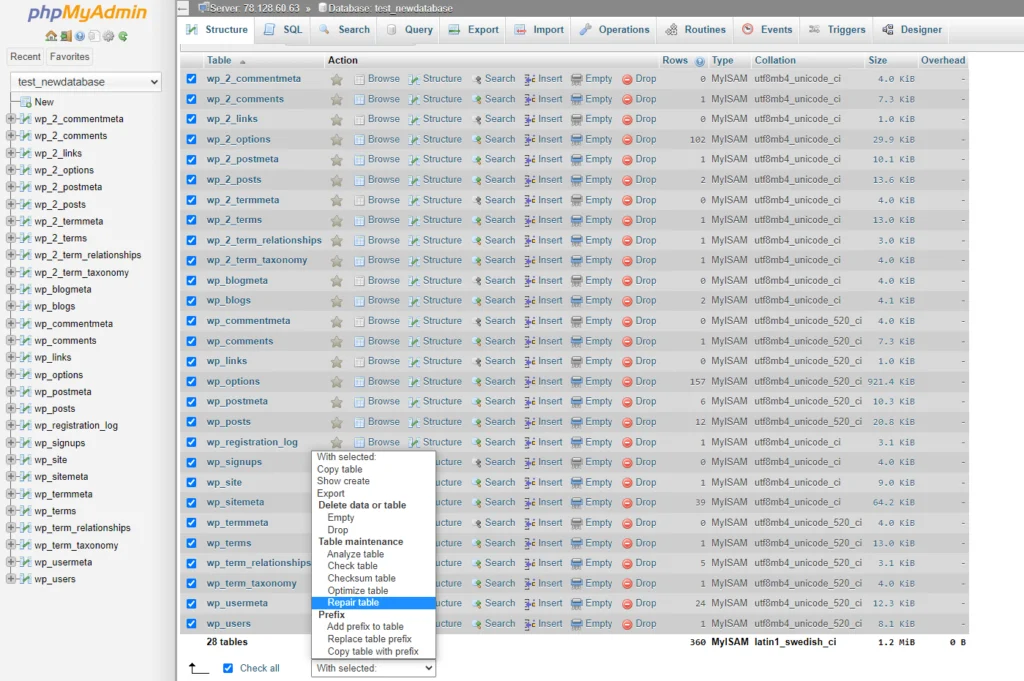
Task: Open phpMyAdmin settings with the gear icon
Action: tap(108, 36)
